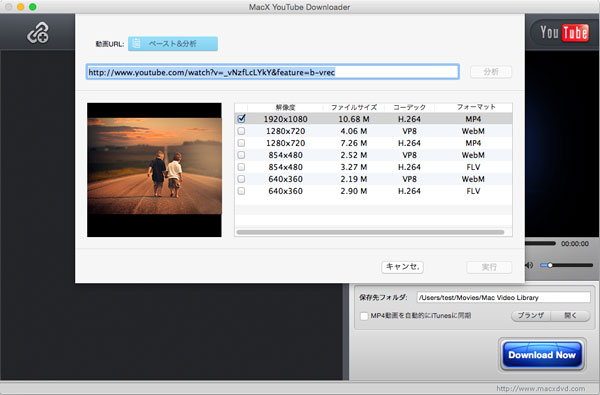Select the 3.27 M file size cell

coord(354,167)
